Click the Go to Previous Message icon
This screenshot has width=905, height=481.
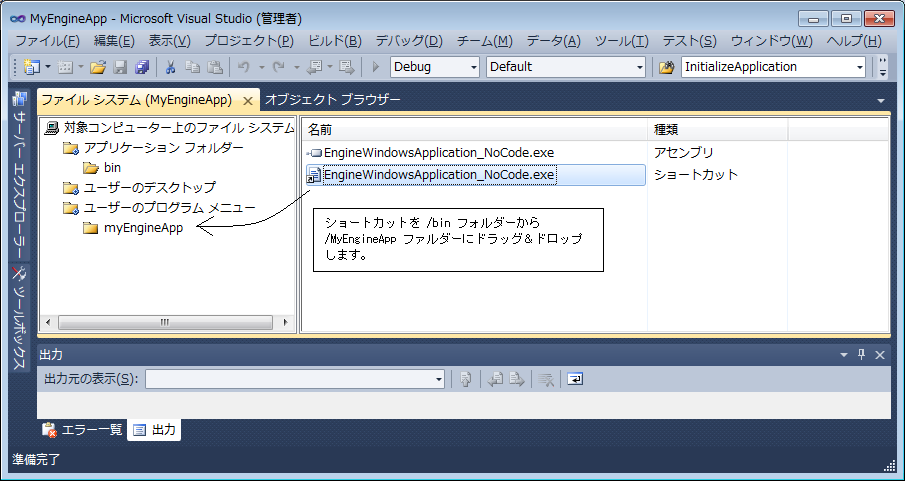495,379
